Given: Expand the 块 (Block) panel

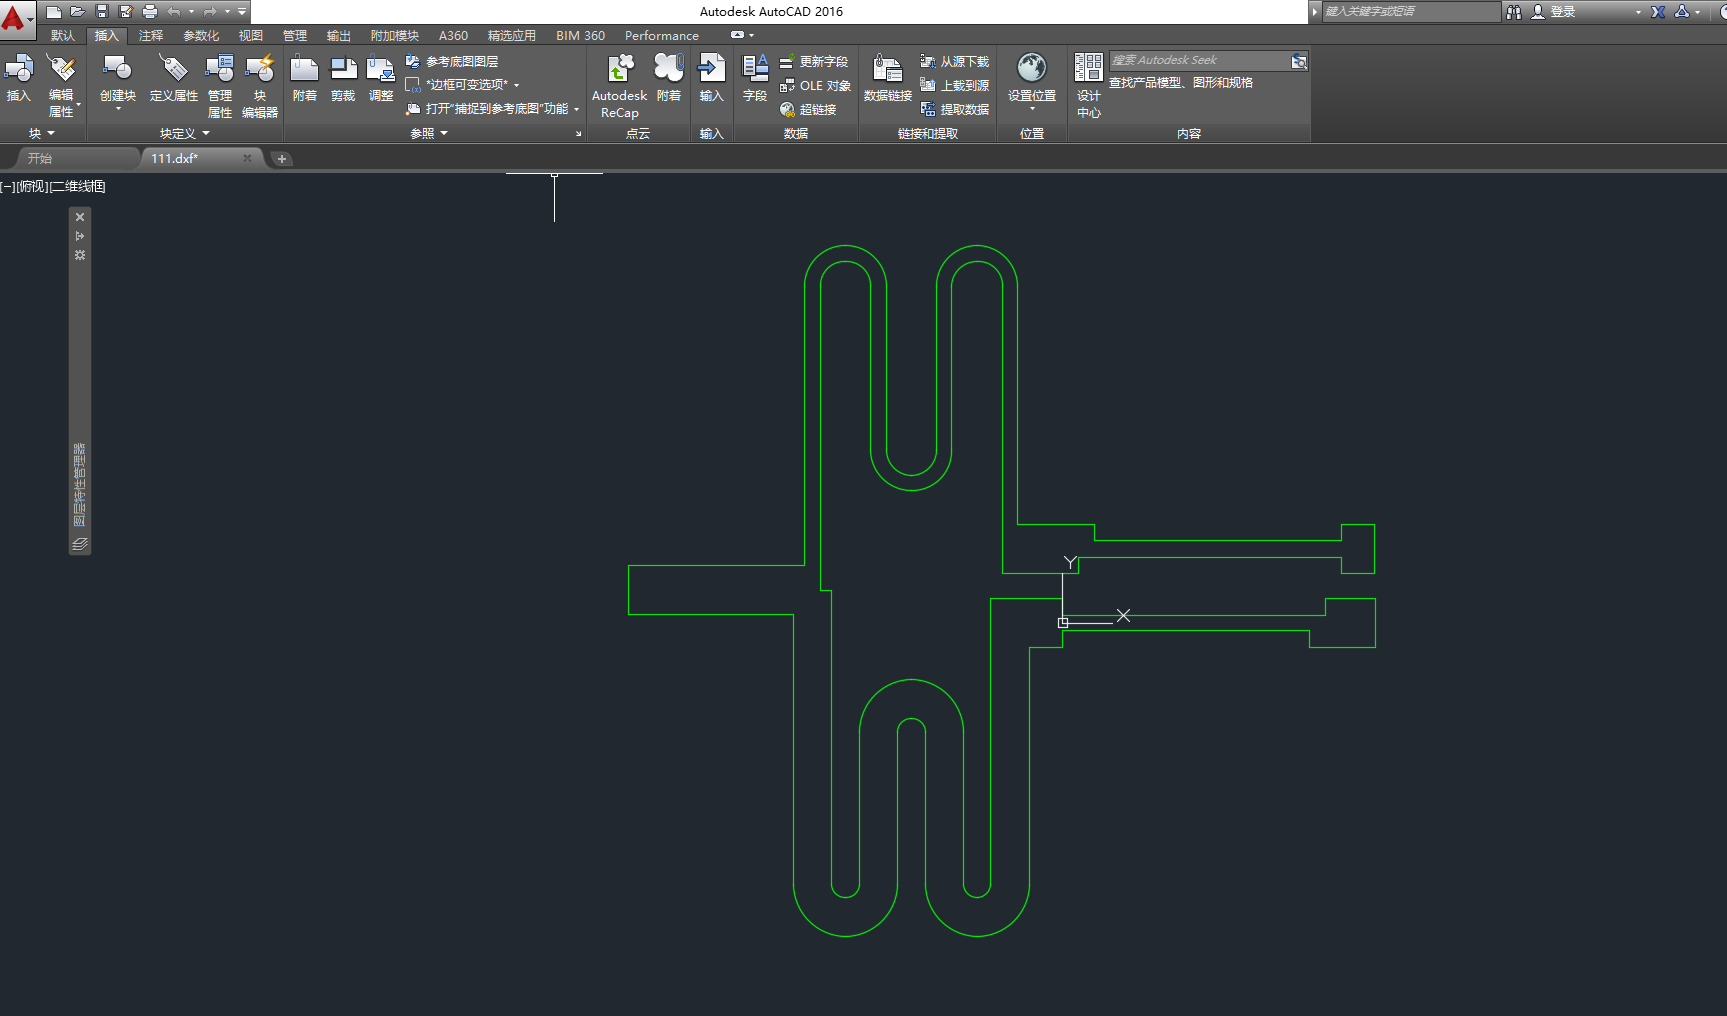Looking at the screenshot, I should 42,133.
